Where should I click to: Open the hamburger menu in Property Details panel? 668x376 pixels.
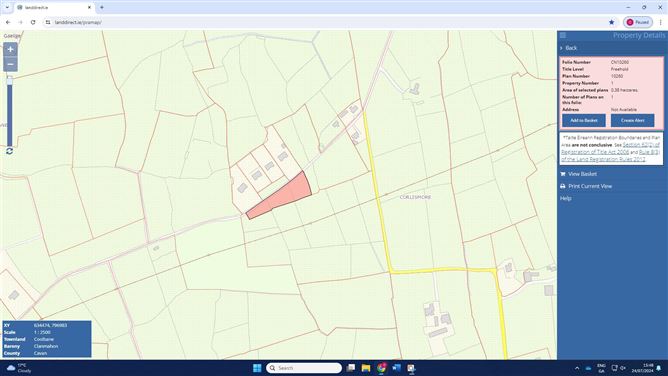click(563, 35)
